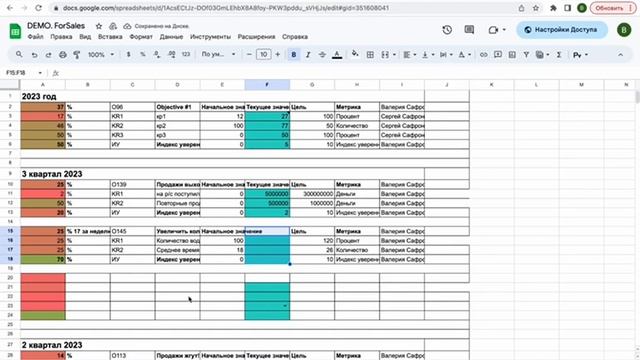Select the column F header
The width and height of the screenshot is (640, 360).
tap(267, 84)
